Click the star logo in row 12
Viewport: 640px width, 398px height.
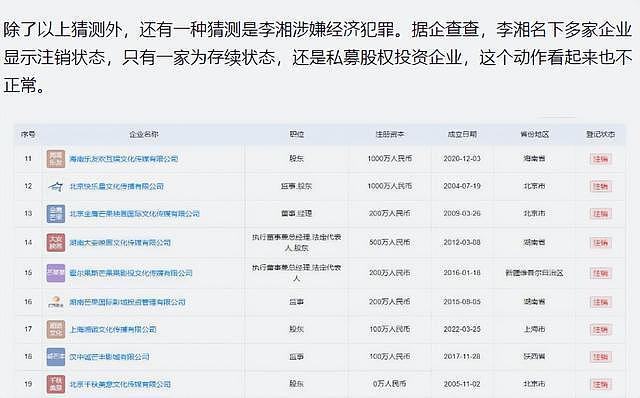[x=56, y=187]
